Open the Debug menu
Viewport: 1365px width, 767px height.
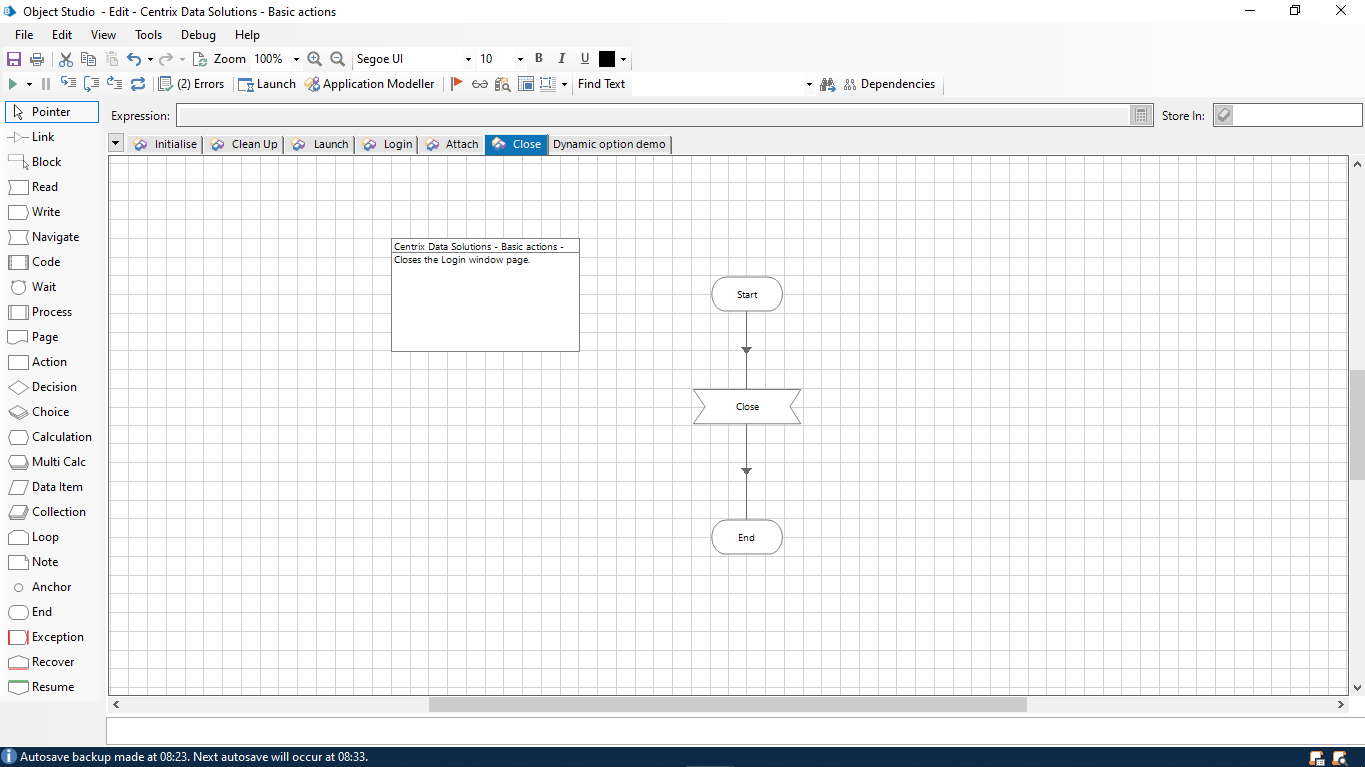(197, 34)
